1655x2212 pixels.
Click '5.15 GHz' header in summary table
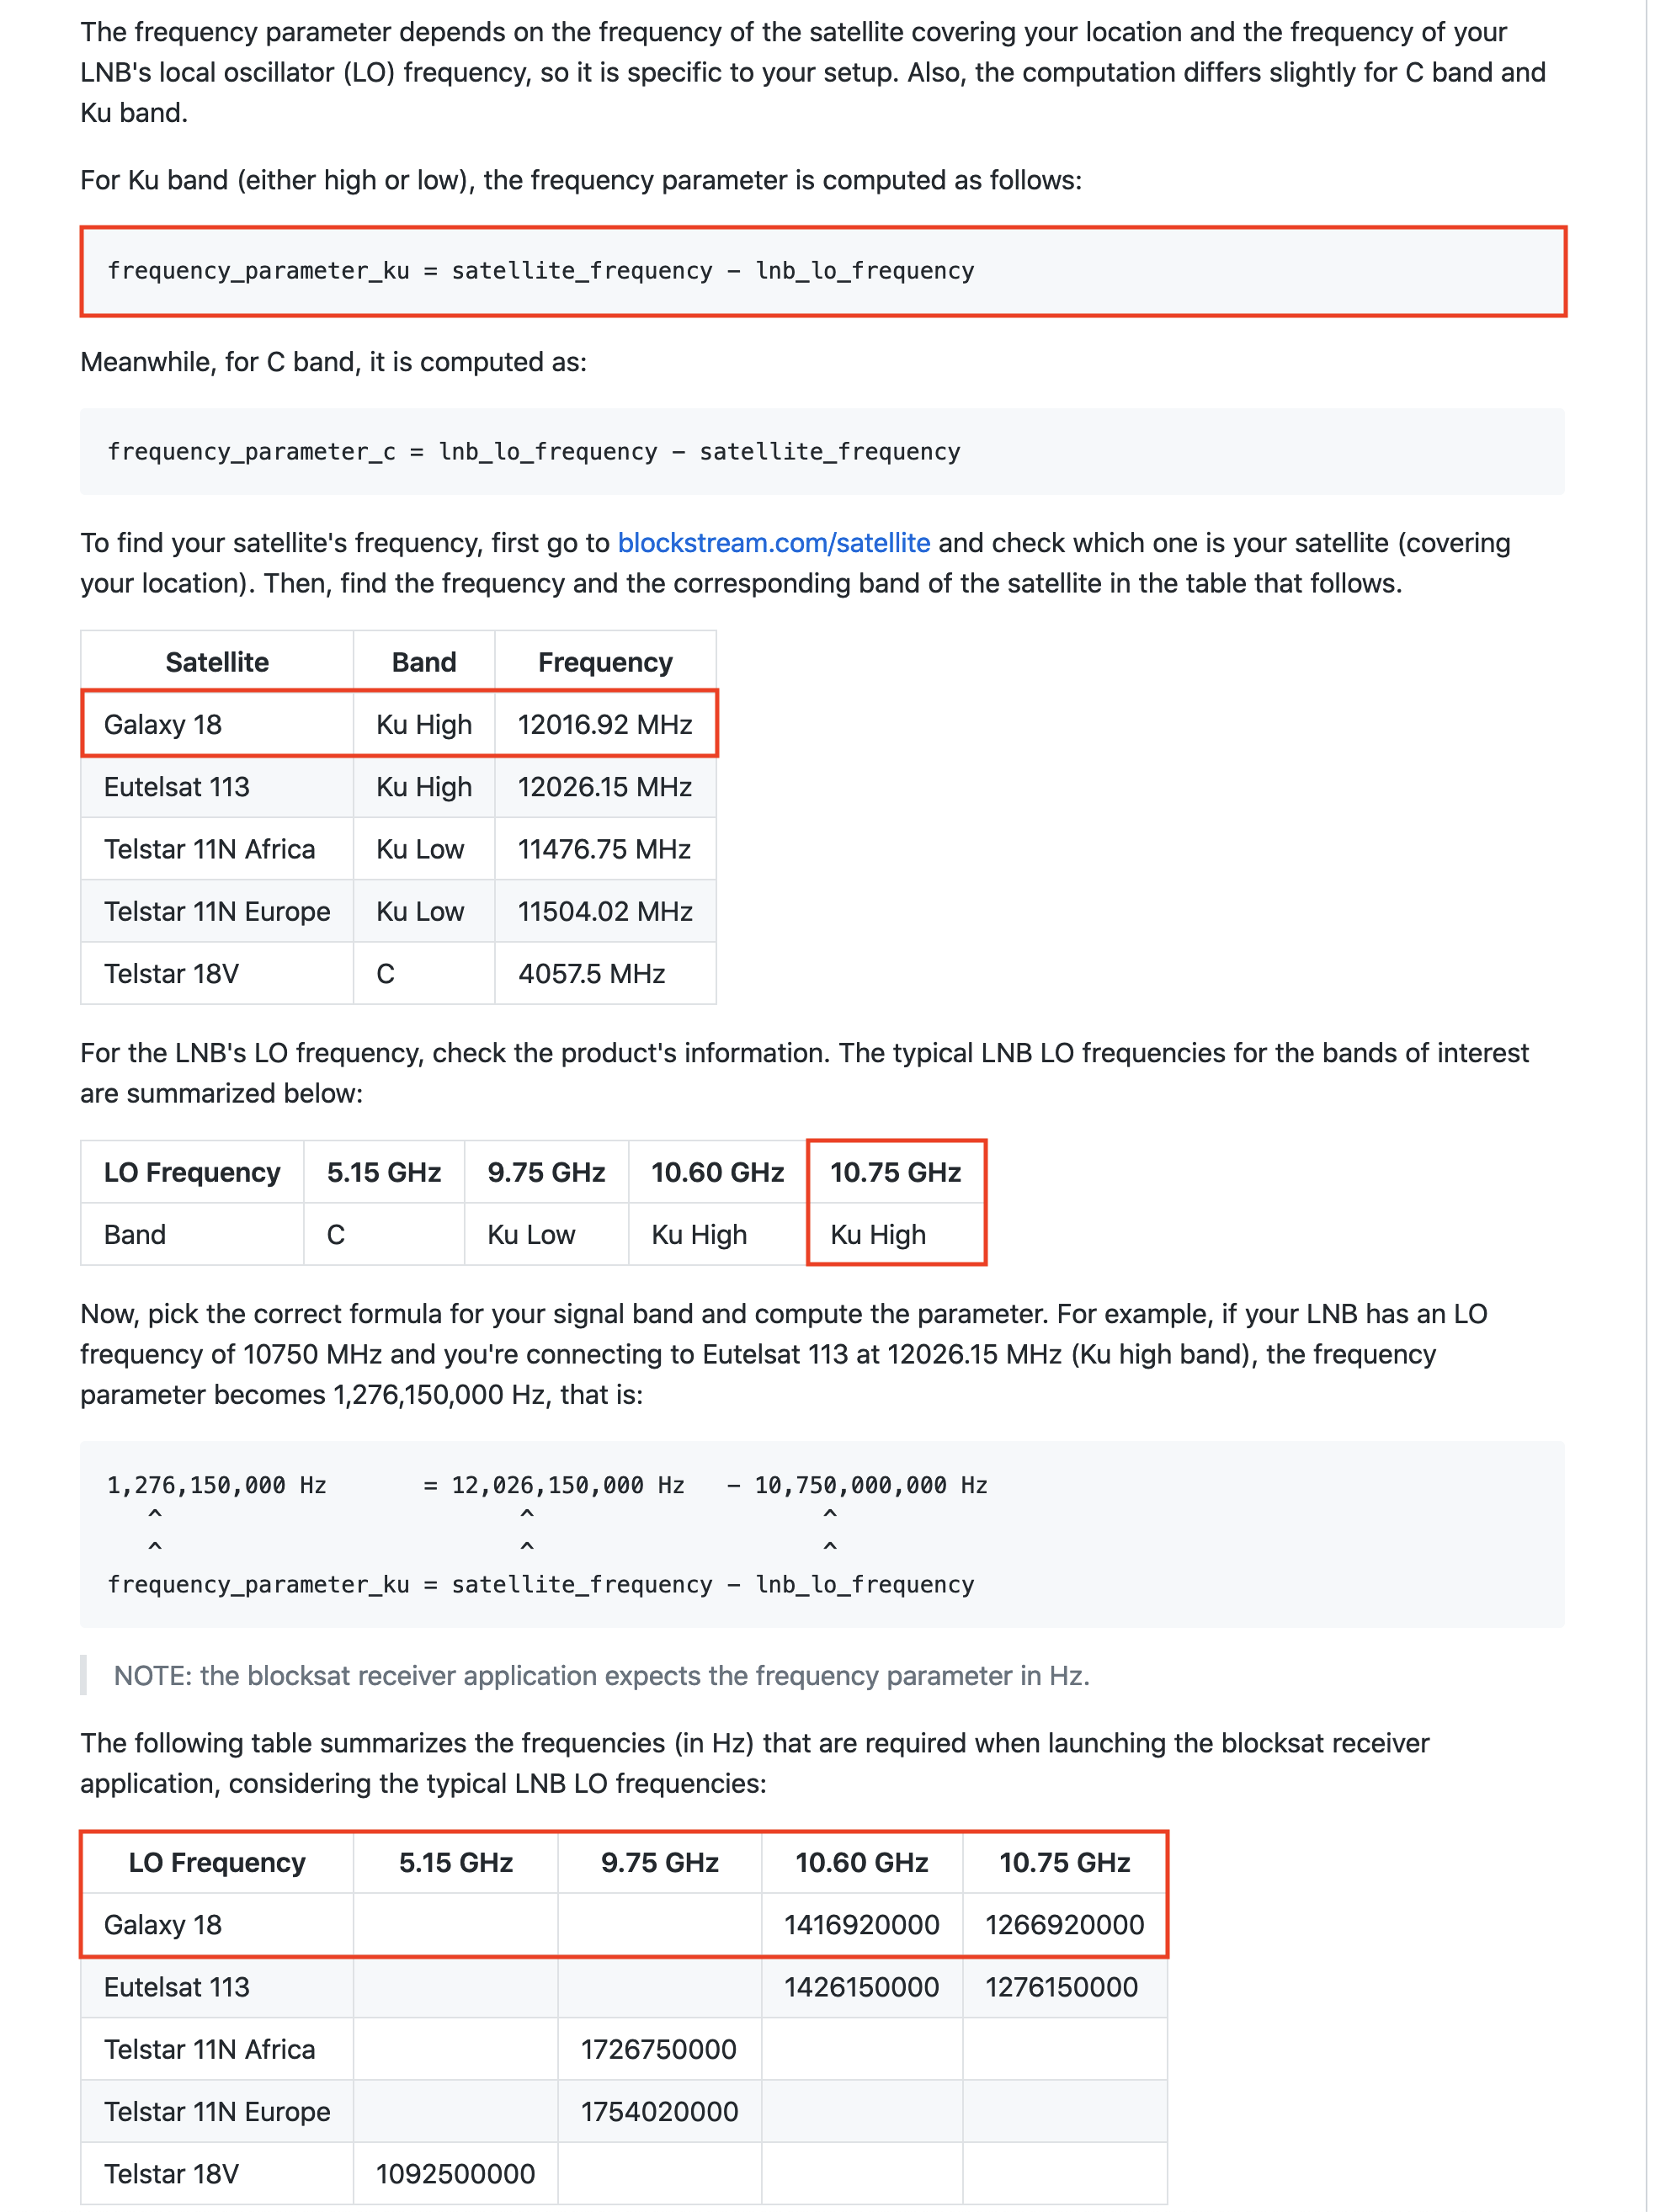pos(455,1862)
